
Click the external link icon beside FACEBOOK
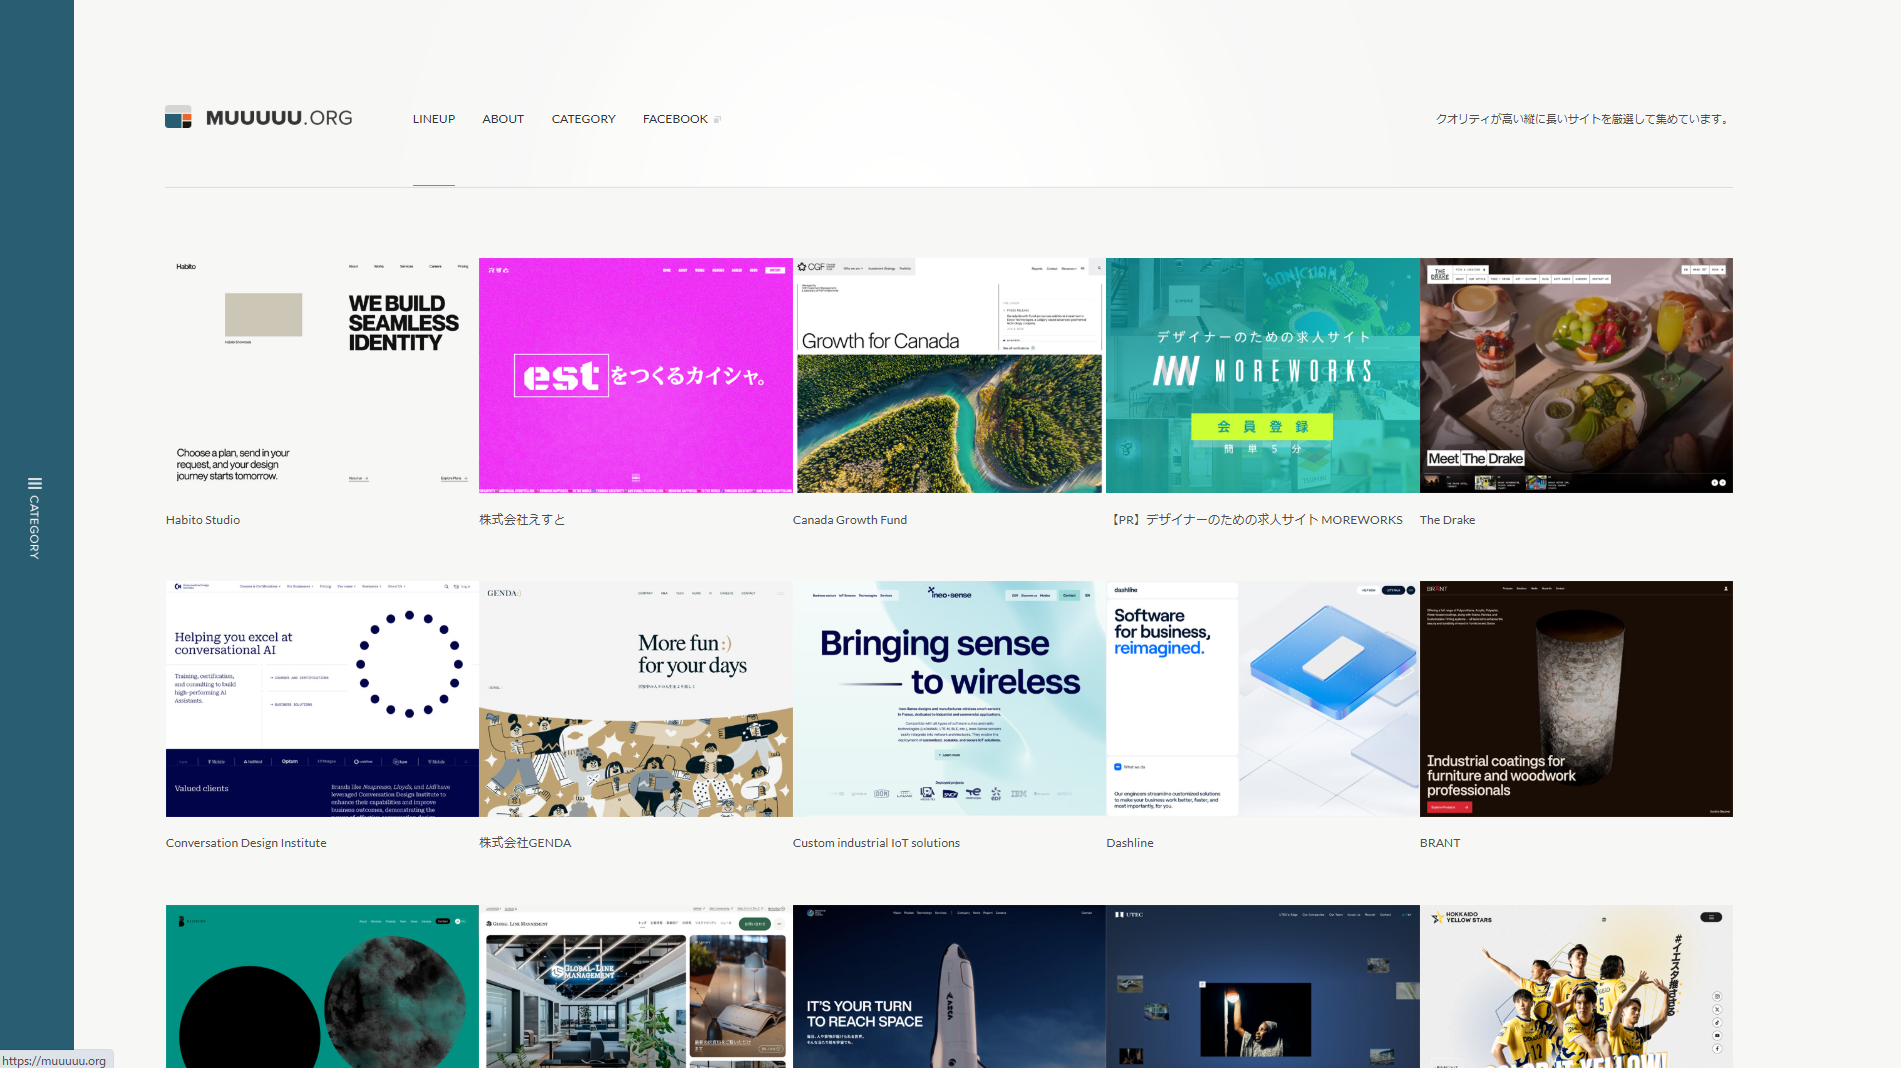click(717, 120)
